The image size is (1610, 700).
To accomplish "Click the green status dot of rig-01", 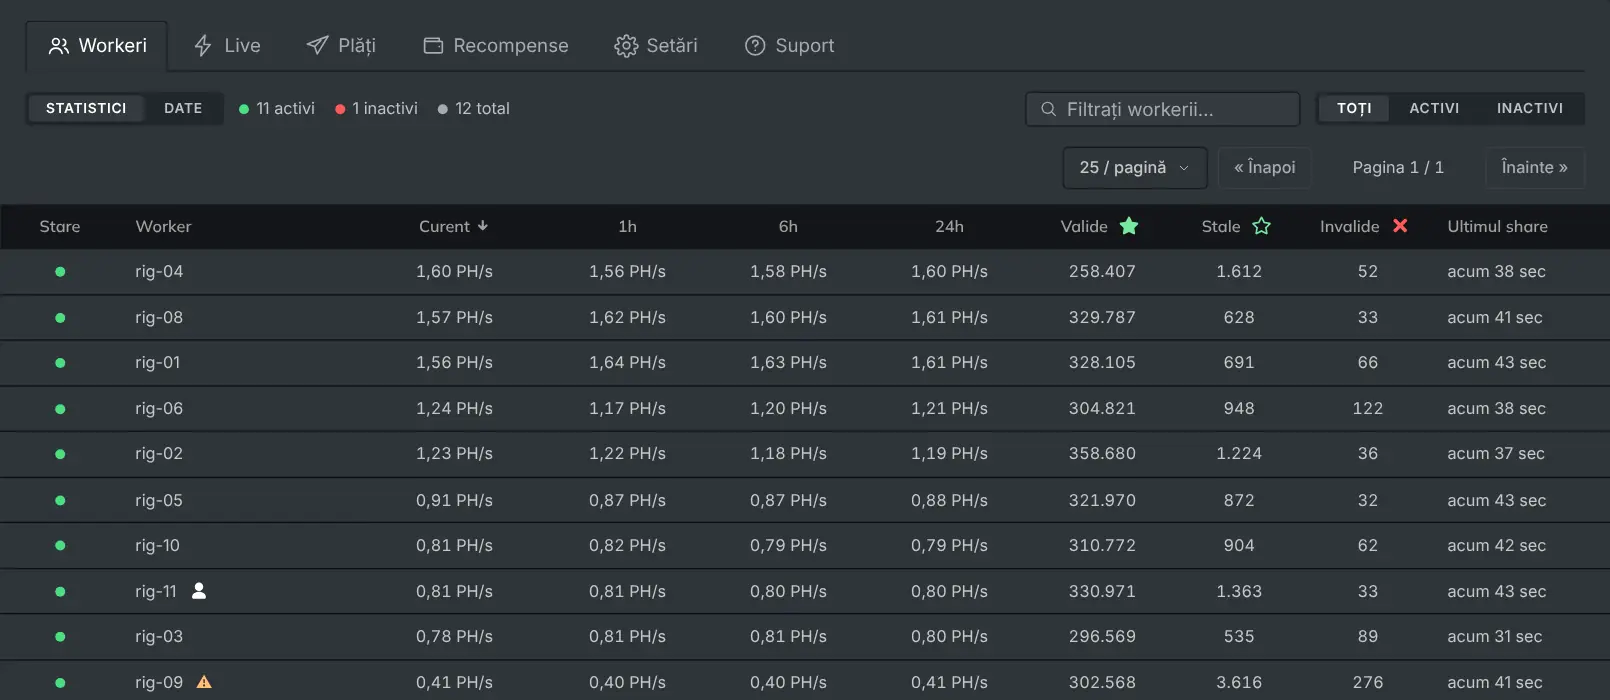I will pos(60,363).
